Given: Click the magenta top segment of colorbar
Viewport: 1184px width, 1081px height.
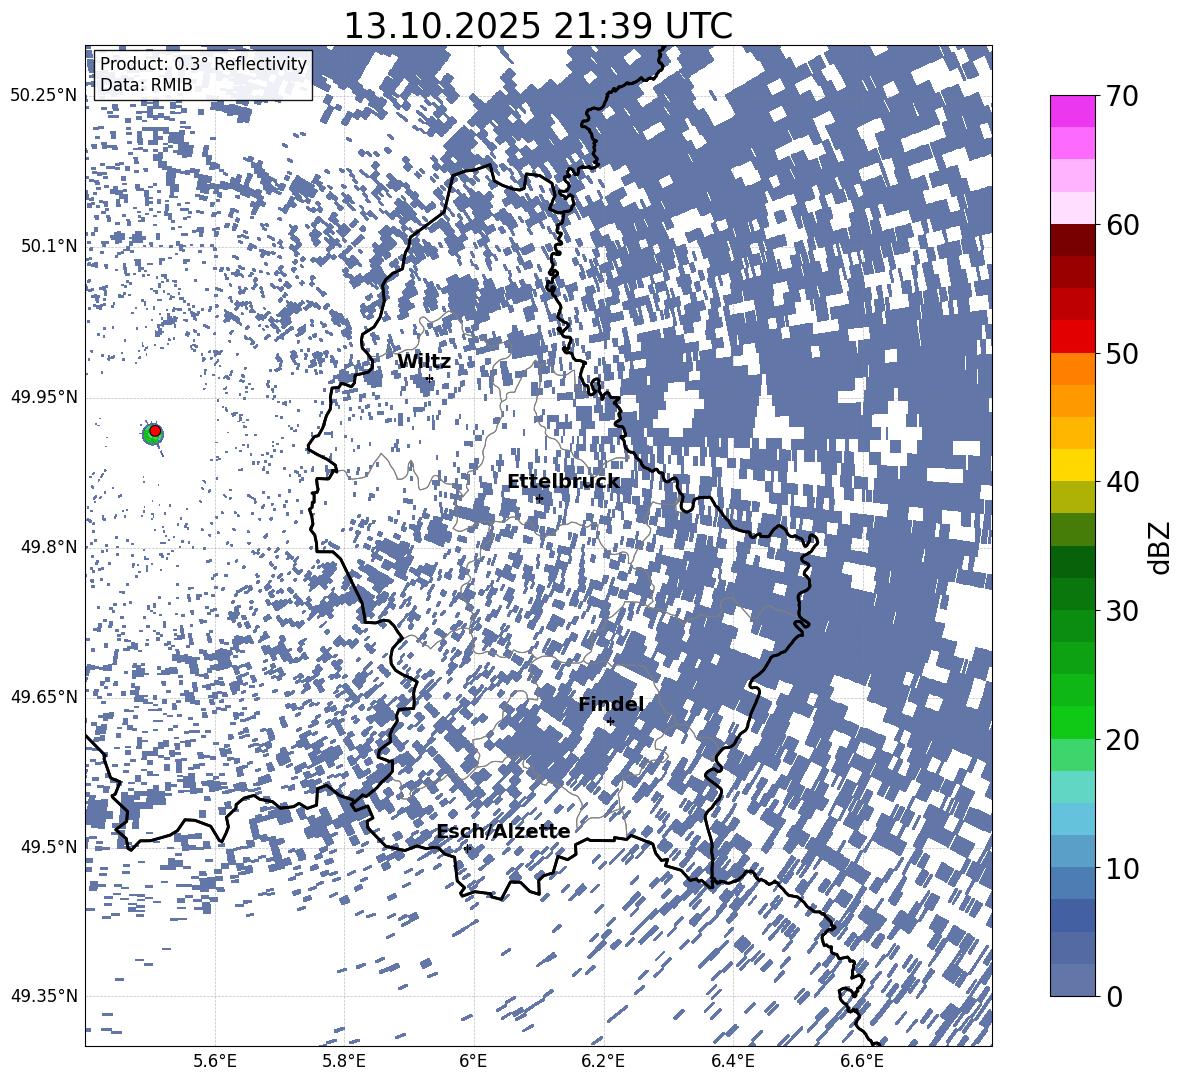Looking at the screenshot, I should click(1073, 112).
